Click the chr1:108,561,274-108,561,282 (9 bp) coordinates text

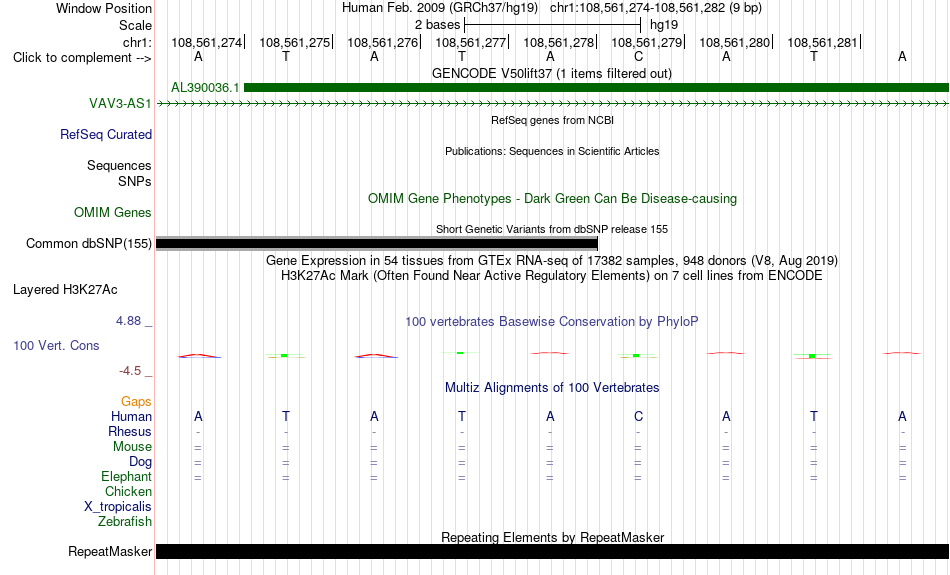(x=656, y=8)
